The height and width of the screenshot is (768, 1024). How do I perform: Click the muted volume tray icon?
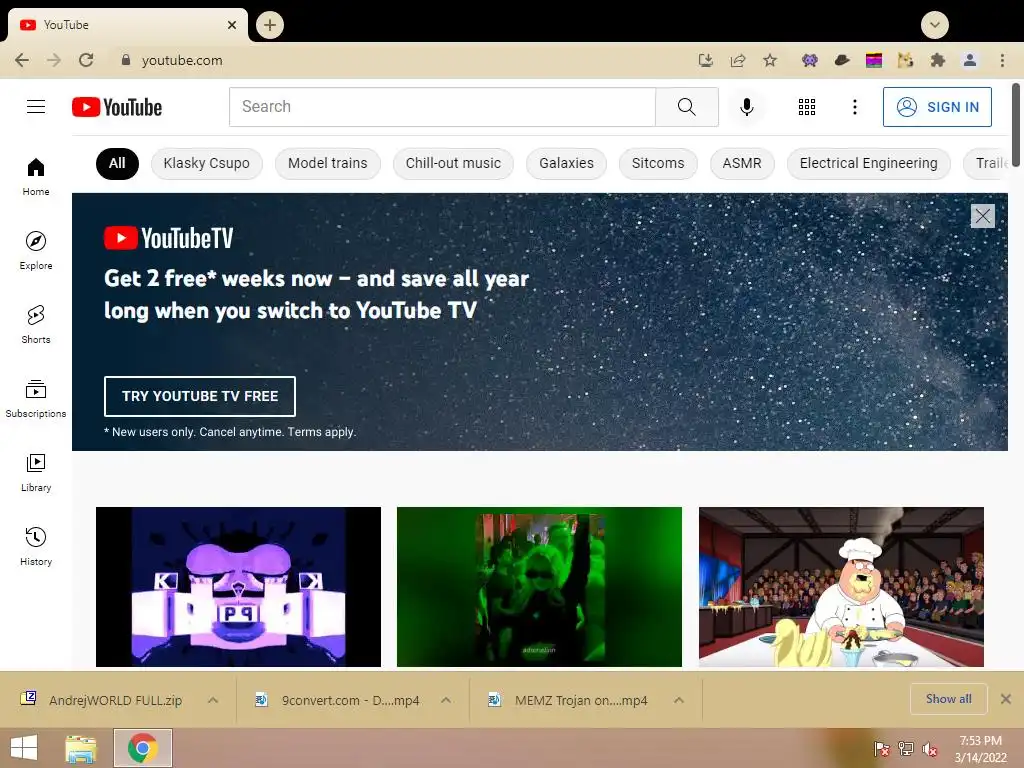point(930,748)
